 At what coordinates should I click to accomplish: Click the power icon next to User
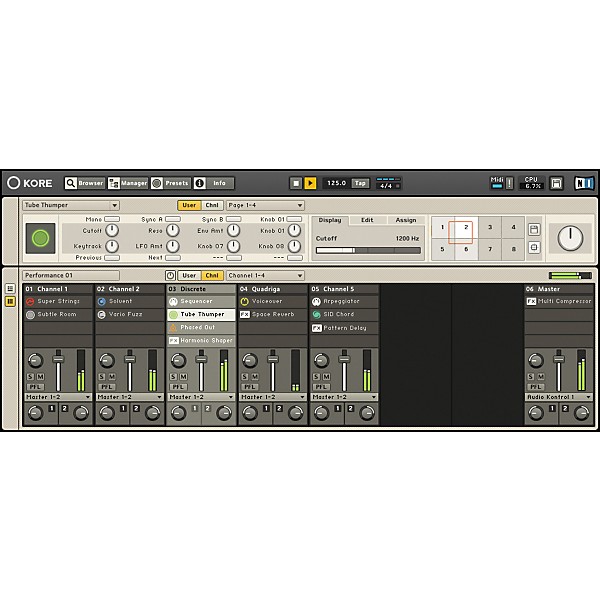(x=170, y=276)
